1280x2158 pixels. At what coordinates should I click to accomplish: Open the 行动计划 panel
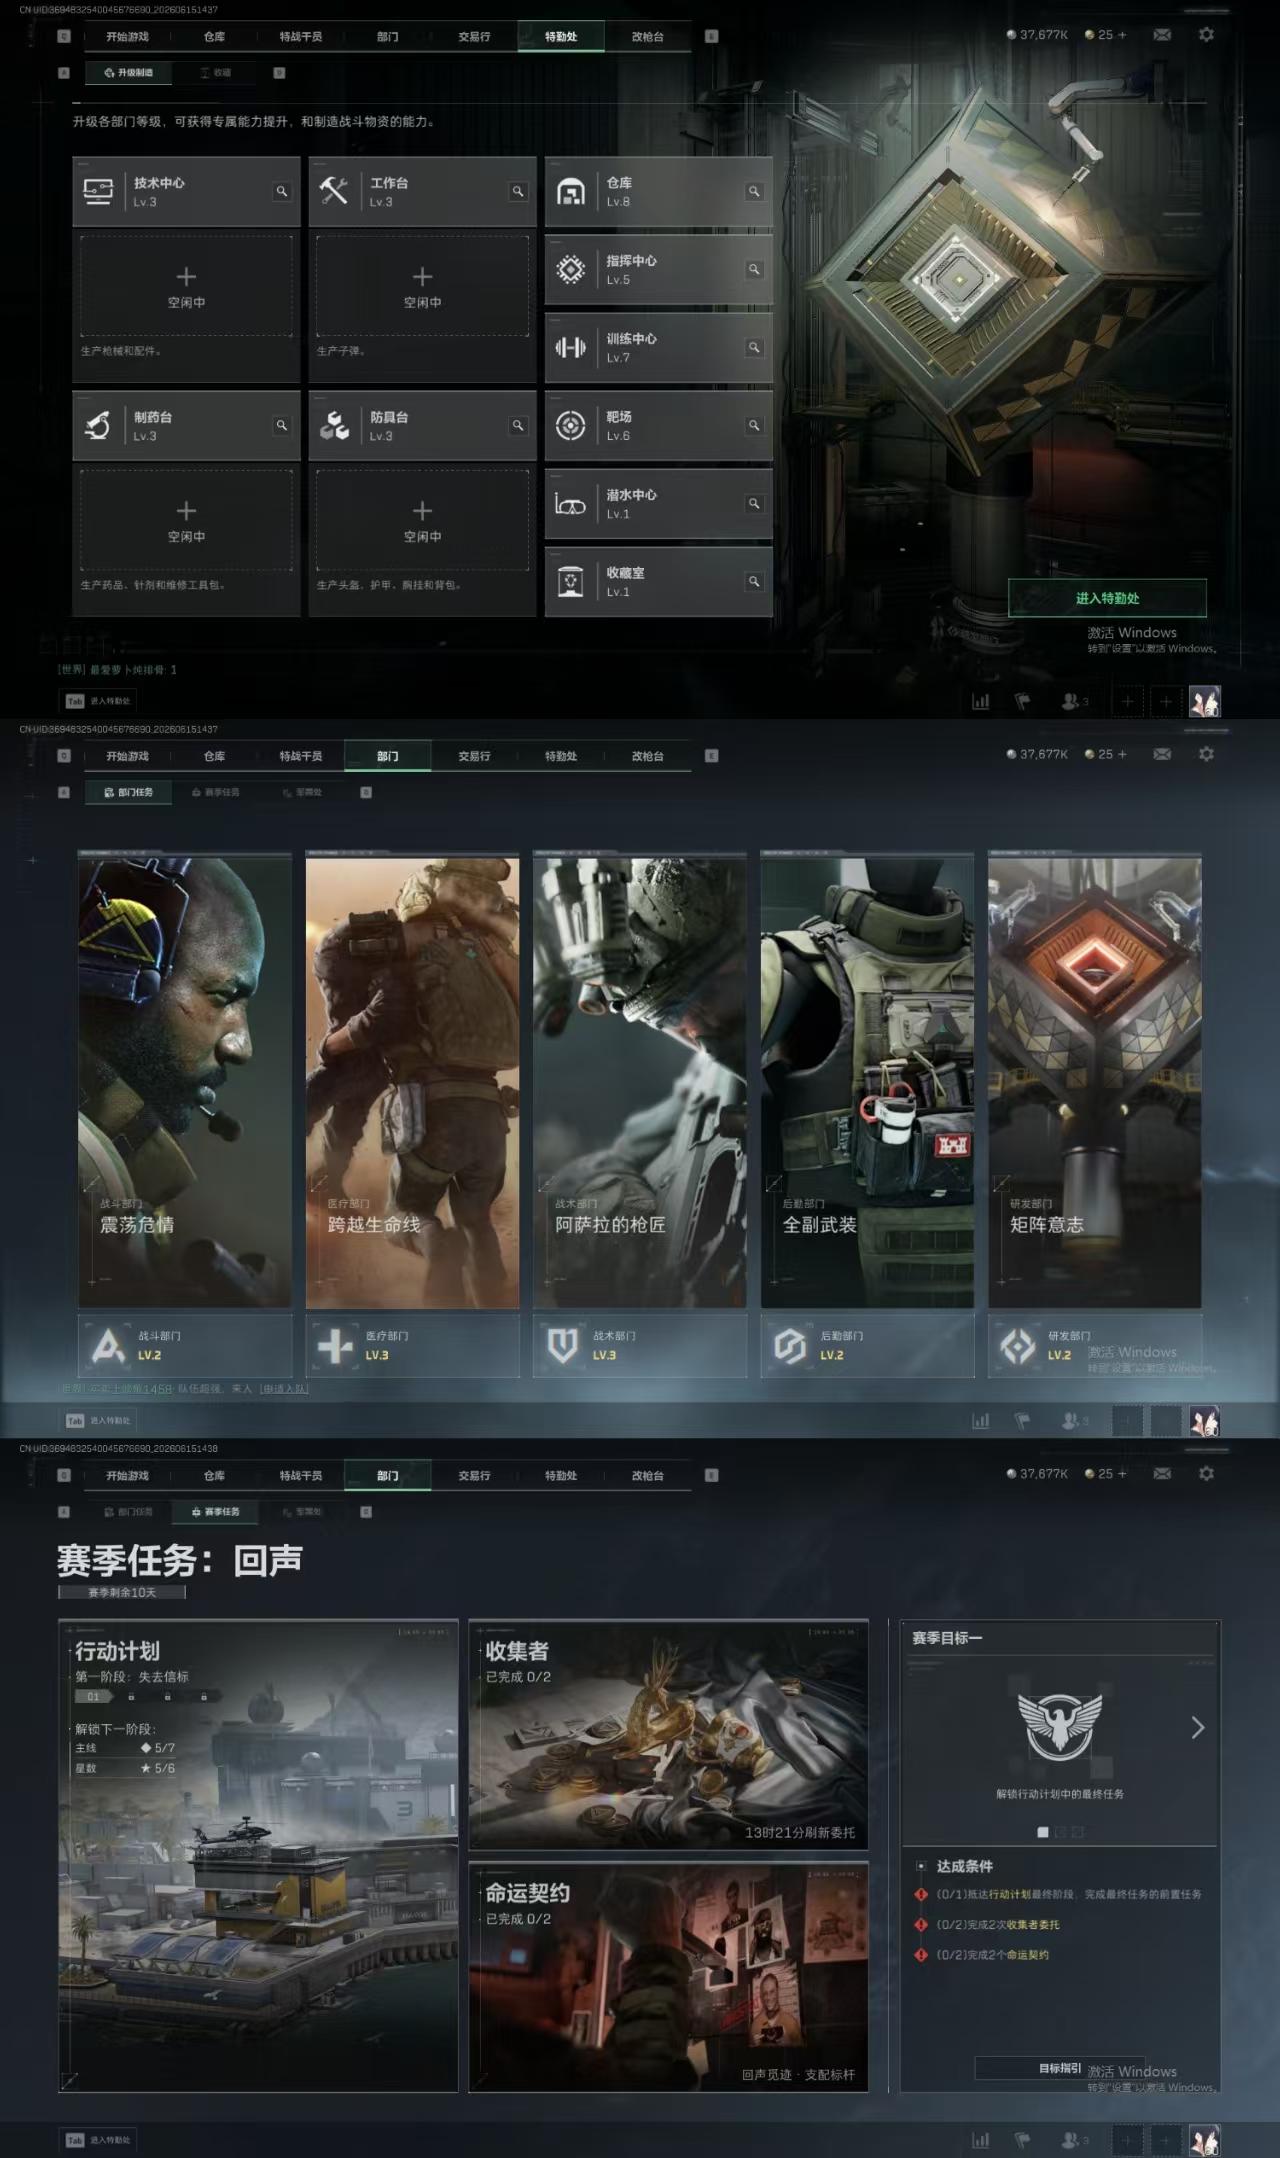258,1856
